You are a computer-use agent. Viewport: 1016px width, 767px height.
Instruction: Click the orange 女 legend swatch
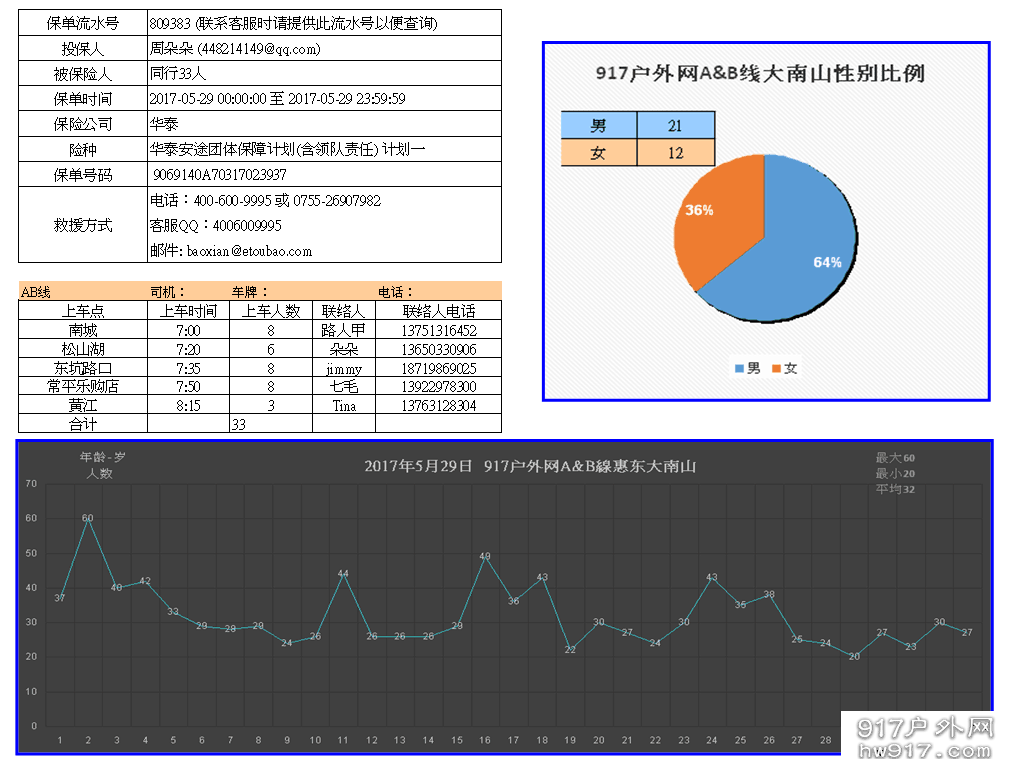(776, 369)
